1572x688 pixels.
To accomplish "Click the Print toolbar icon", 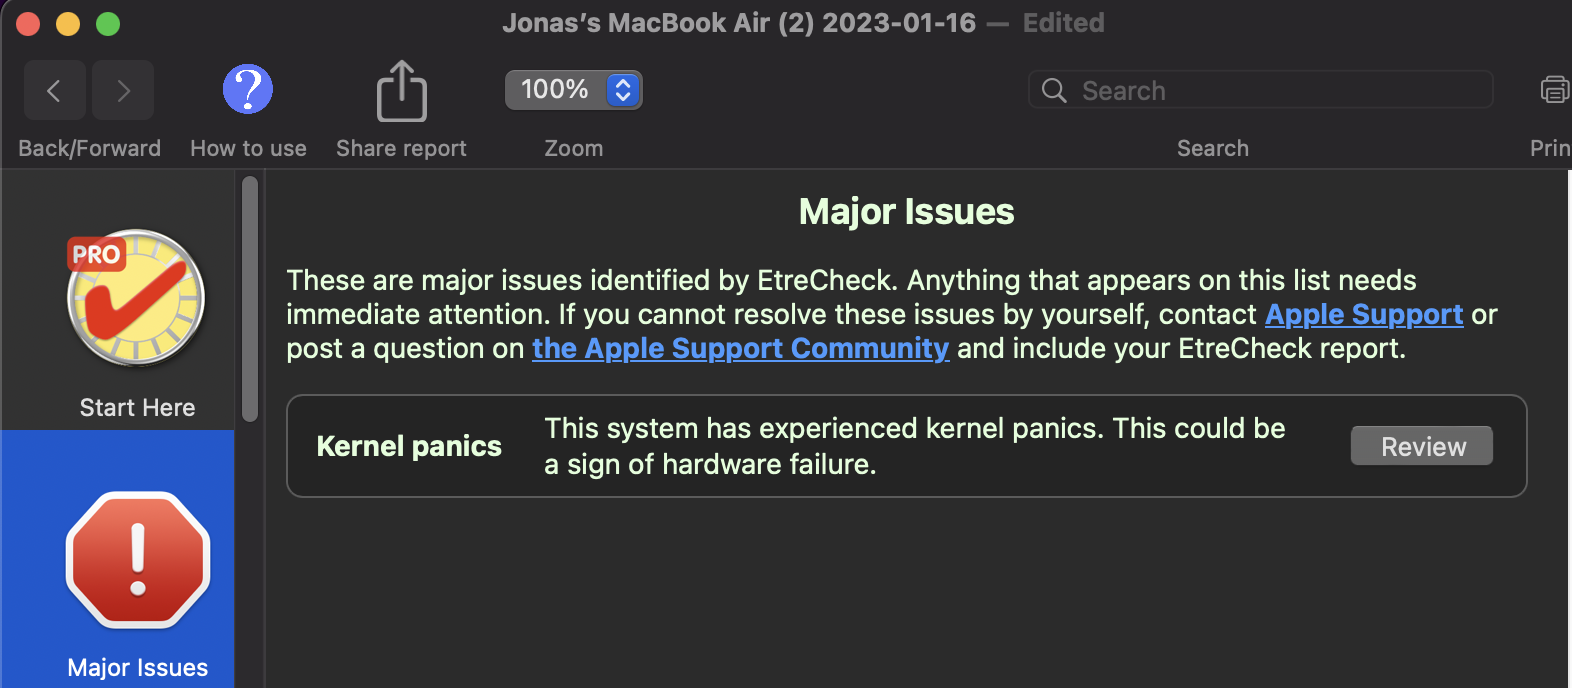I will coord(1554,90).
